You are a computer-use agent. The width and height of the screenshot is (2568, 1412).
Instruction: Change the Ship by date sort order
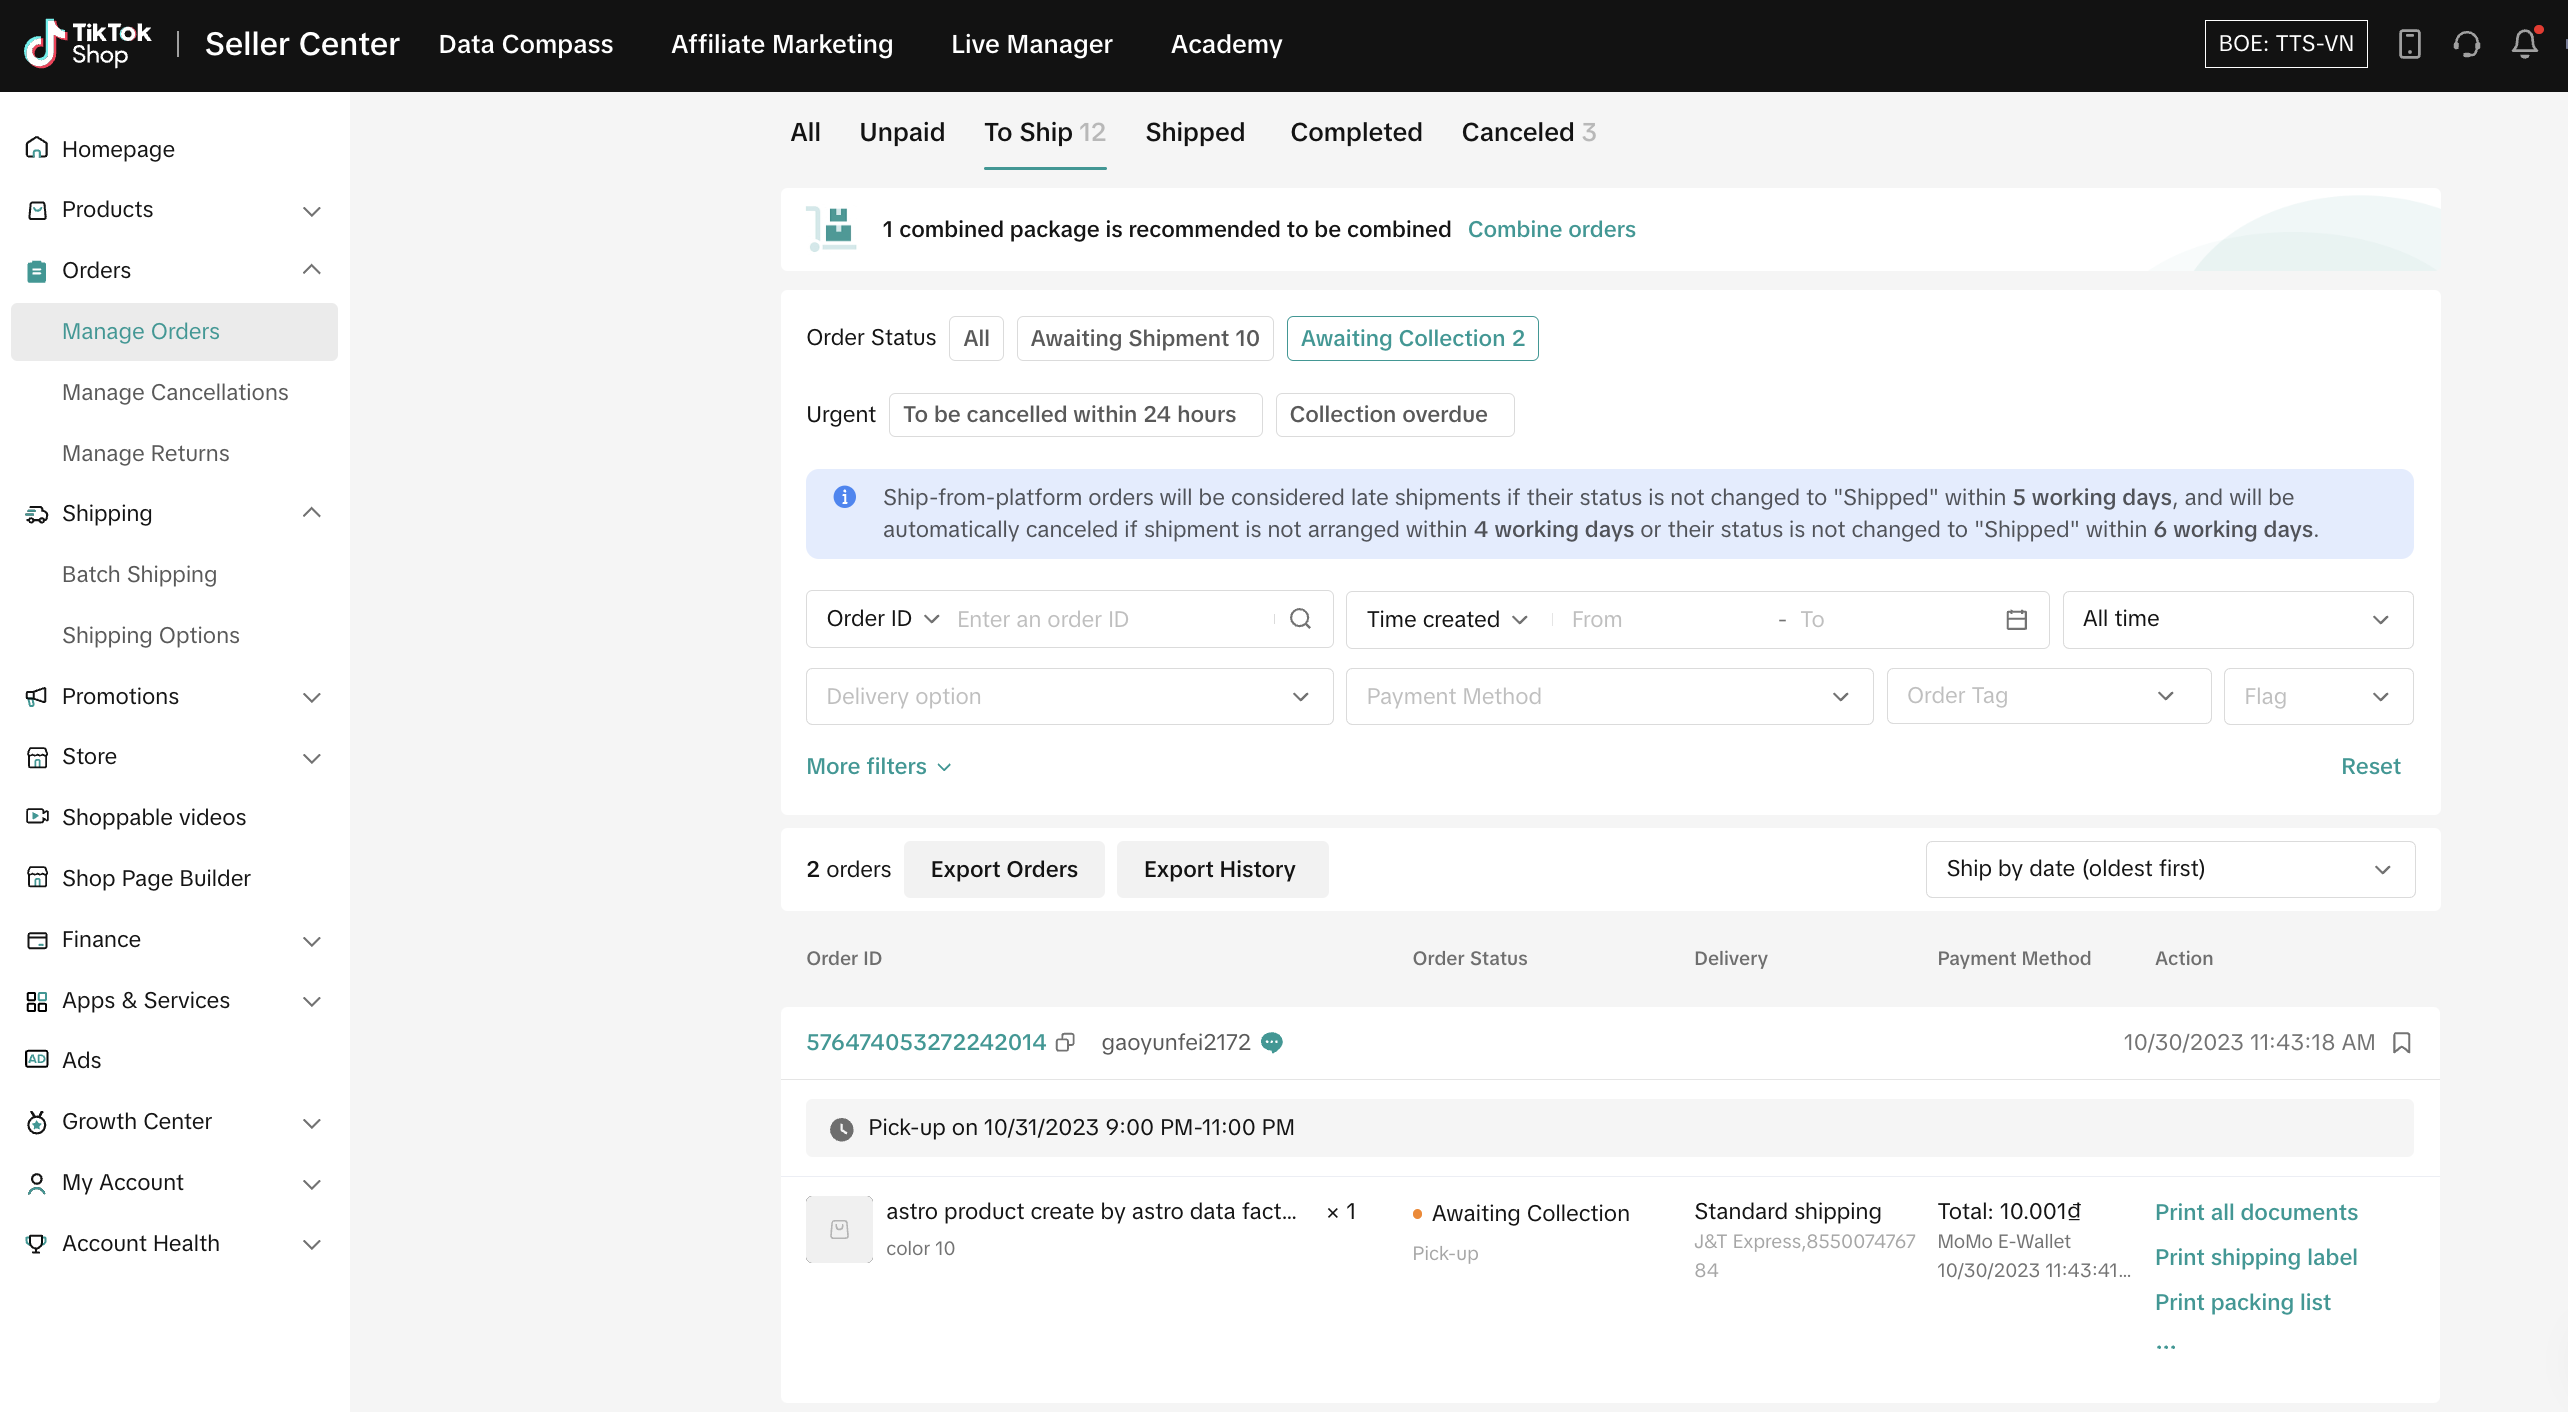pos(2170,869)
